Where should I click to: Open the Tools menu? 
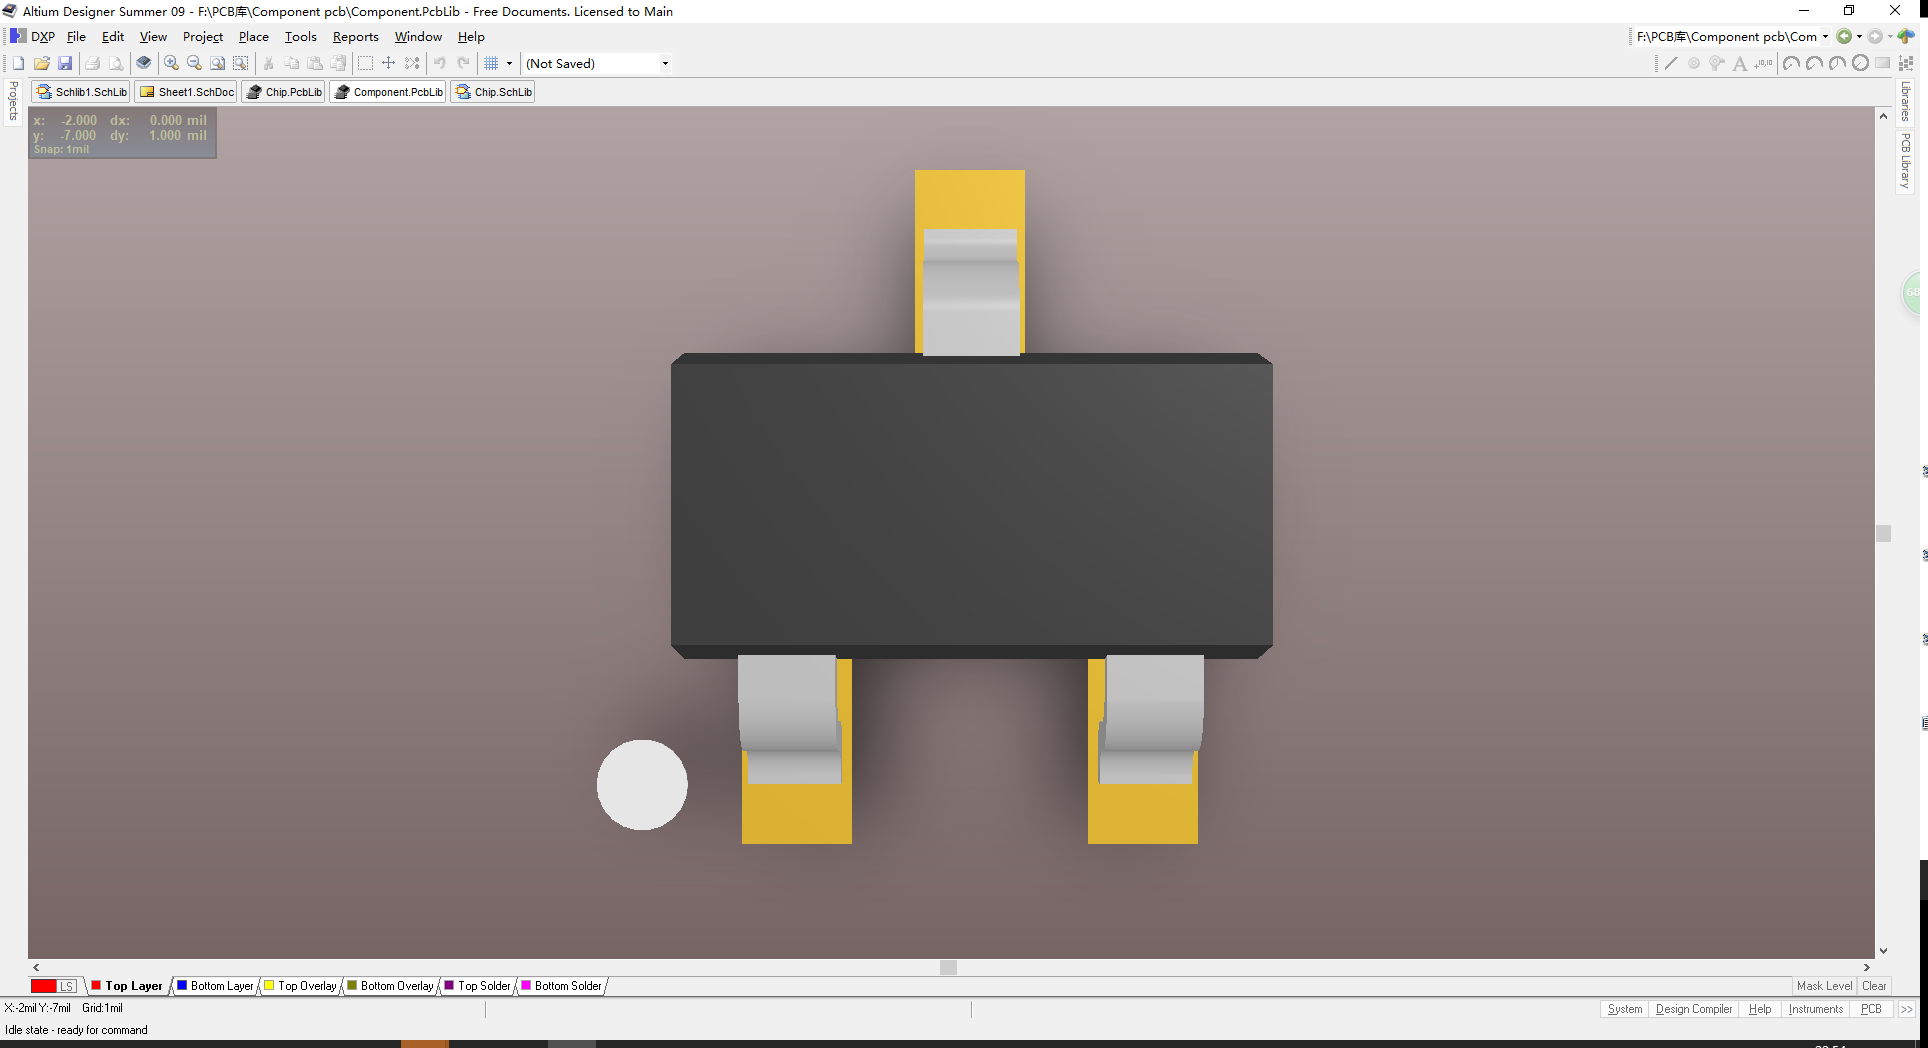pos(300,37)
